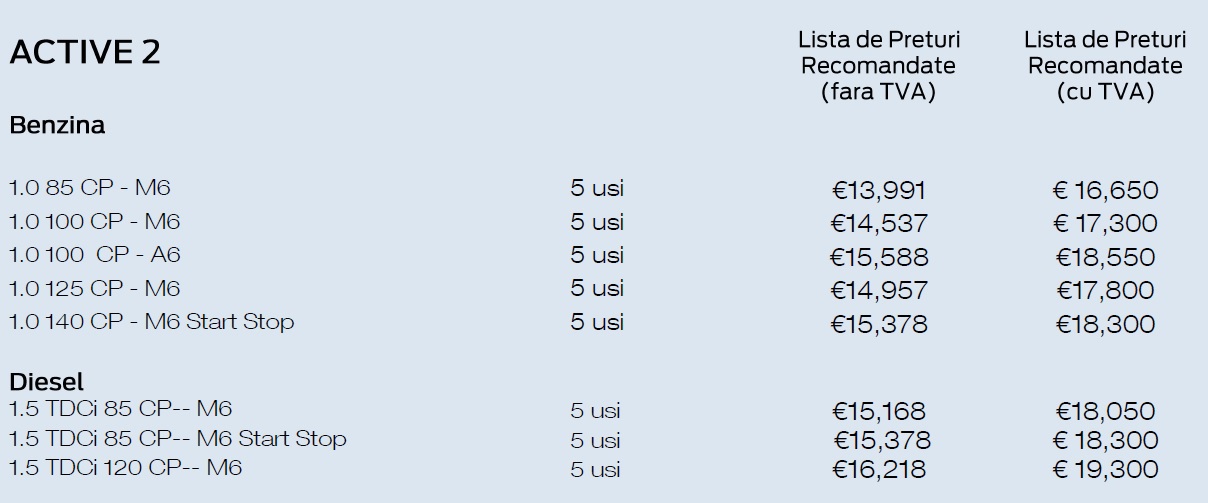Click the €13,991 price

point(879,190)
